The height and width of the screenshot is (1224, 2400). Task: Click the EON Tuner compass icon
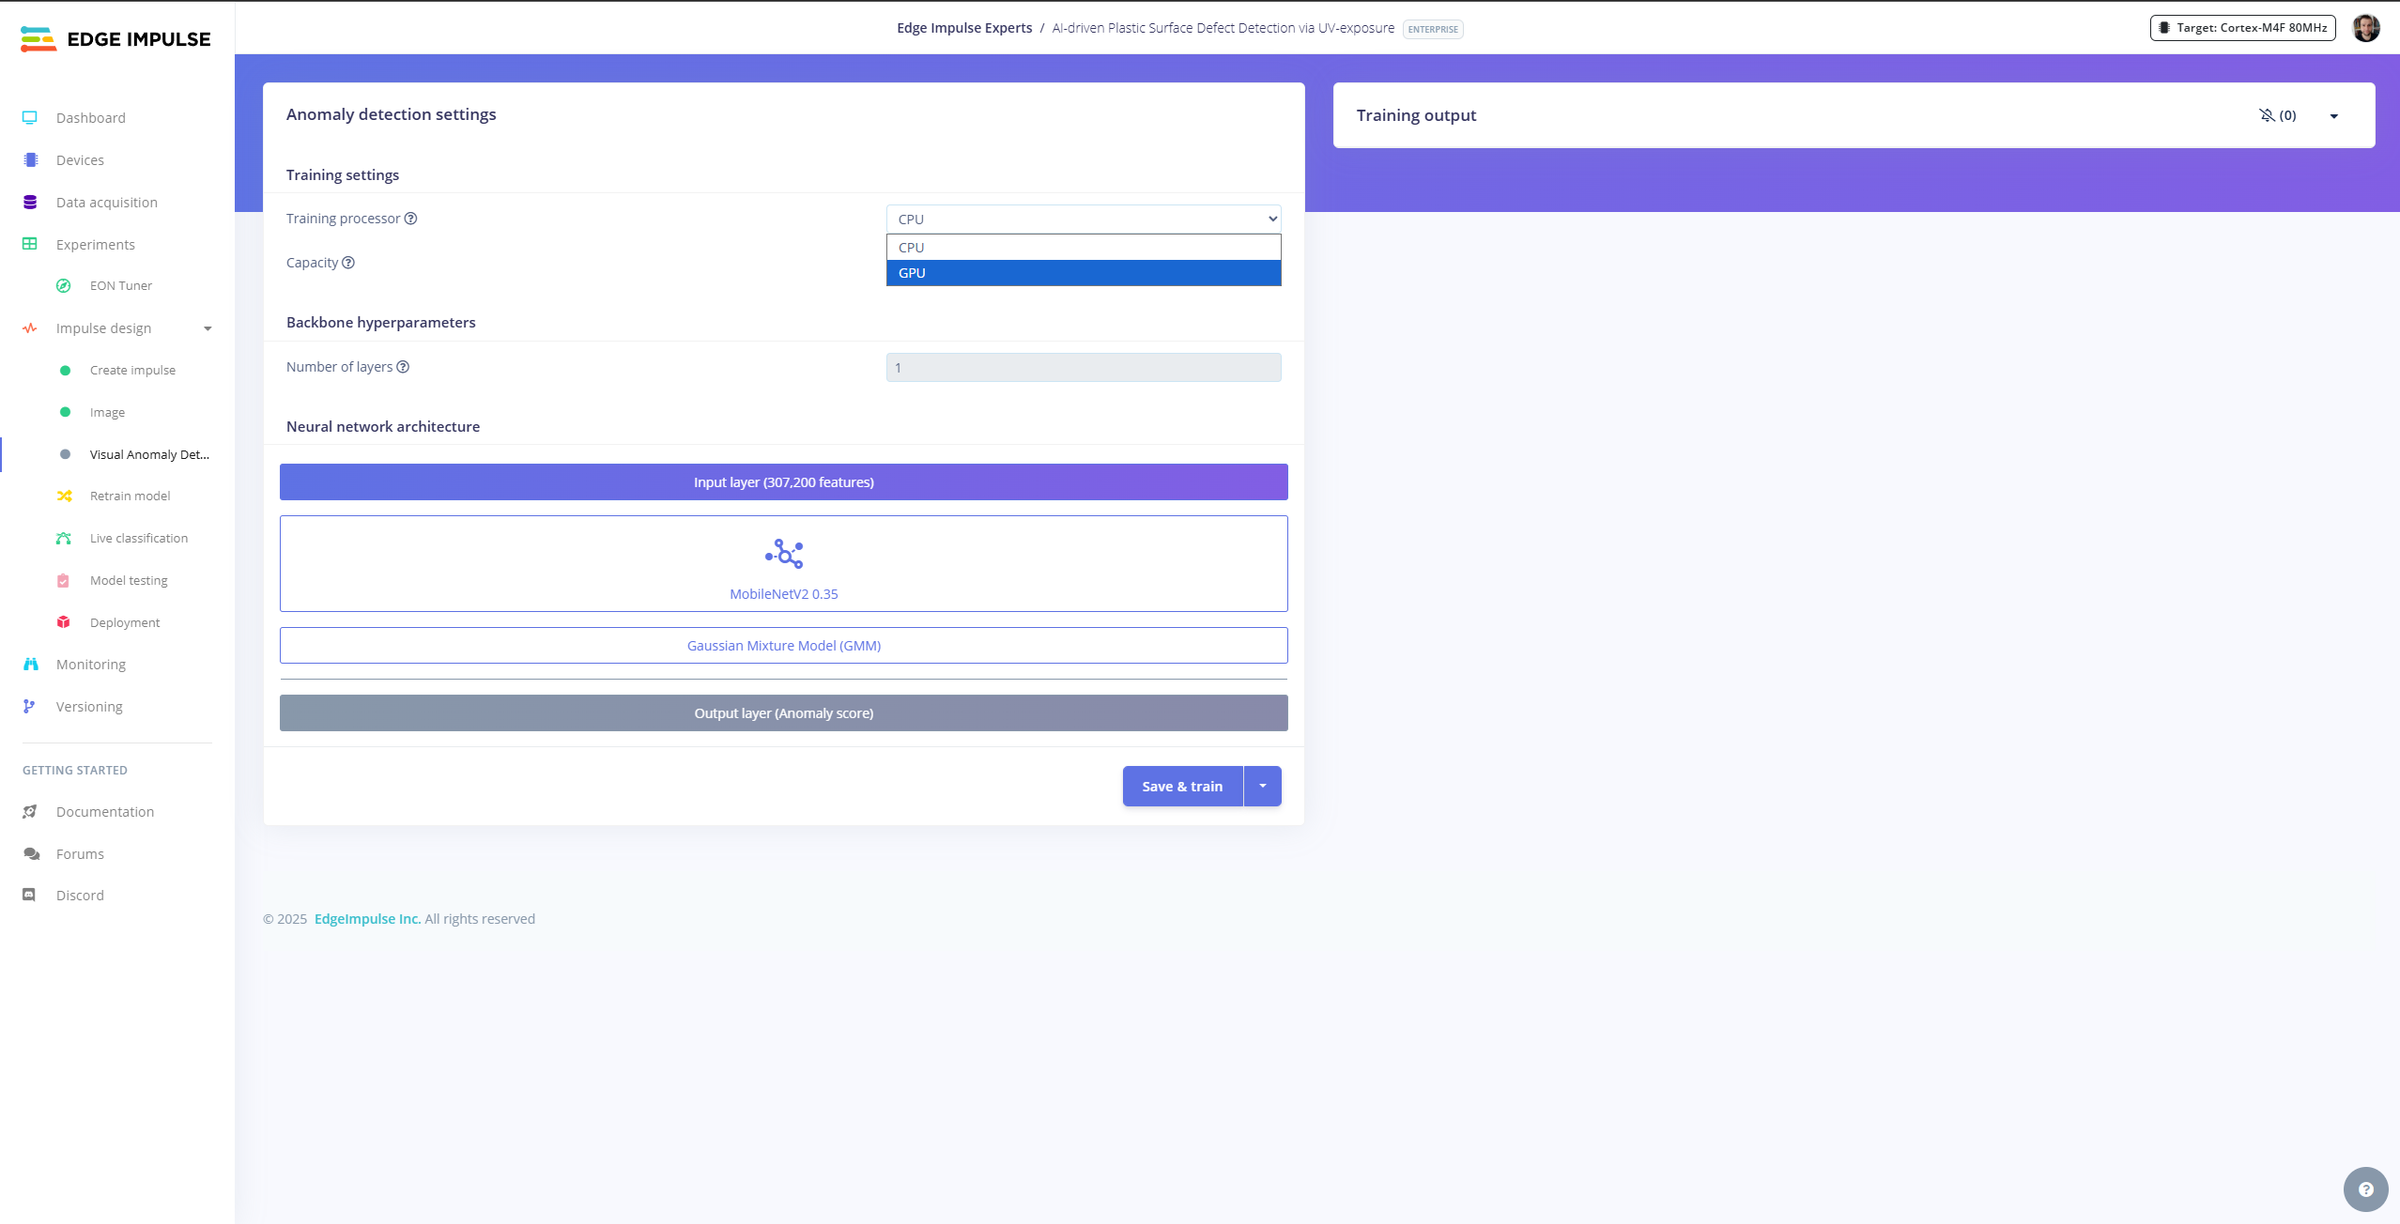[64, 286]
